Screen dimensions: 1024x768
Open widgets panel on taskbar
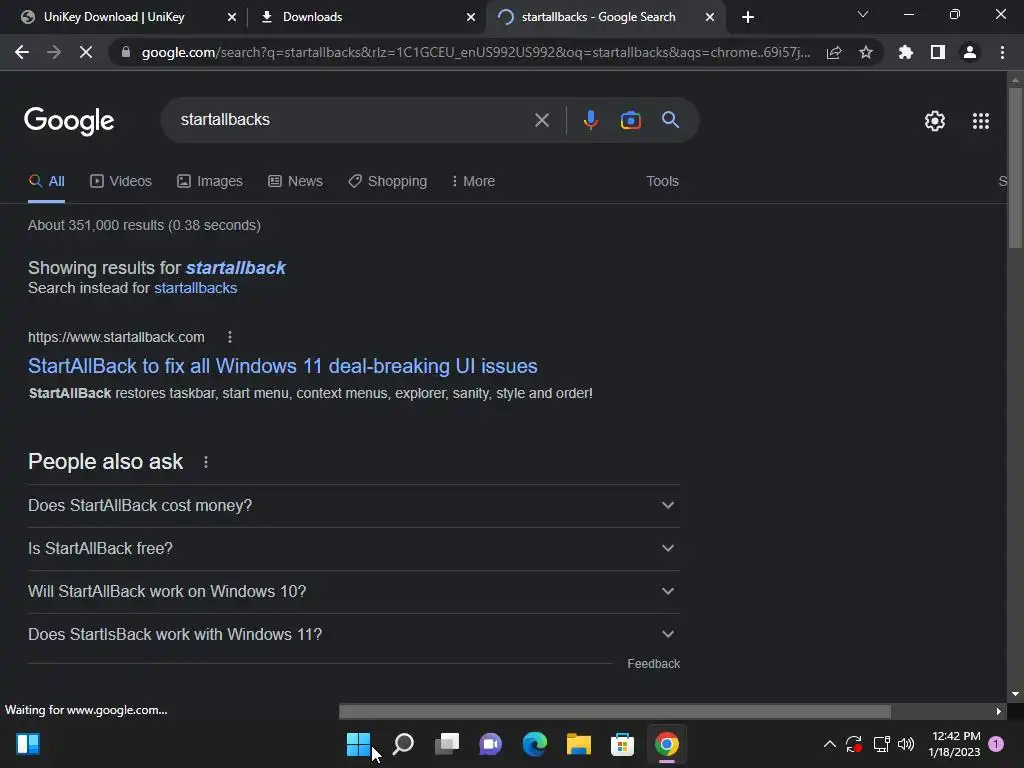[x=28, y=744]
